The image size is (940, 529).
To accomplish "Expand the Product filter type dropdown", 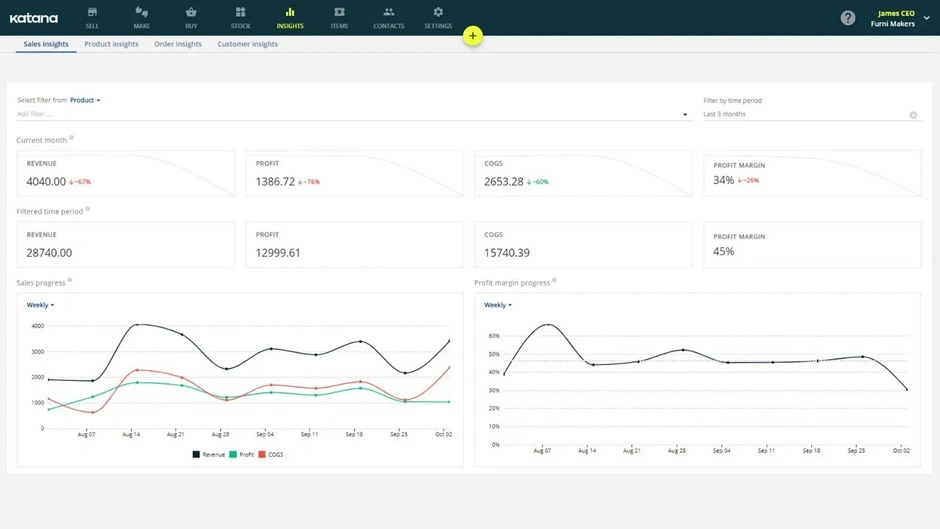I will [85, 100].
